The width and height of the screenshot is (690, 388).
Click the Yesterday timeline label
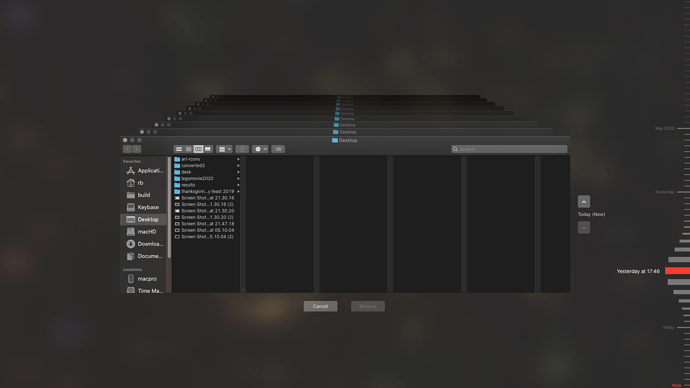664,192
